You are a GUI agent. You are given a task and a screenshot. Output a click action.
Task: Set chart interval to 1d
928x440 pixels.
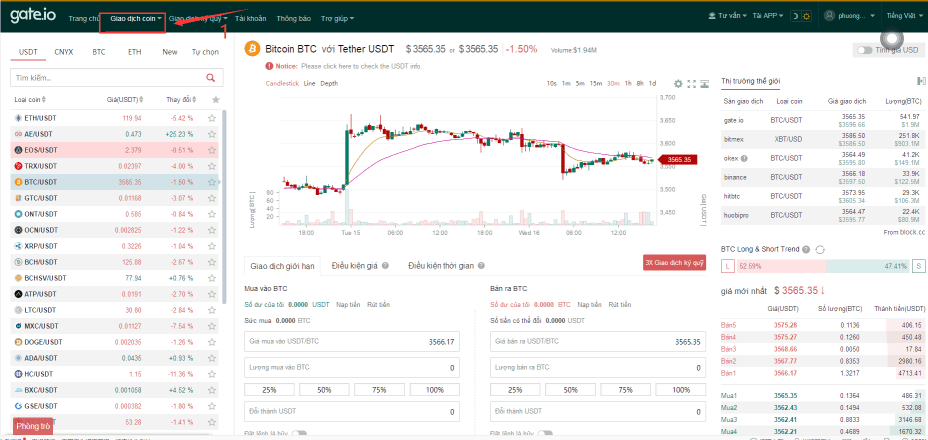point(652,83)
